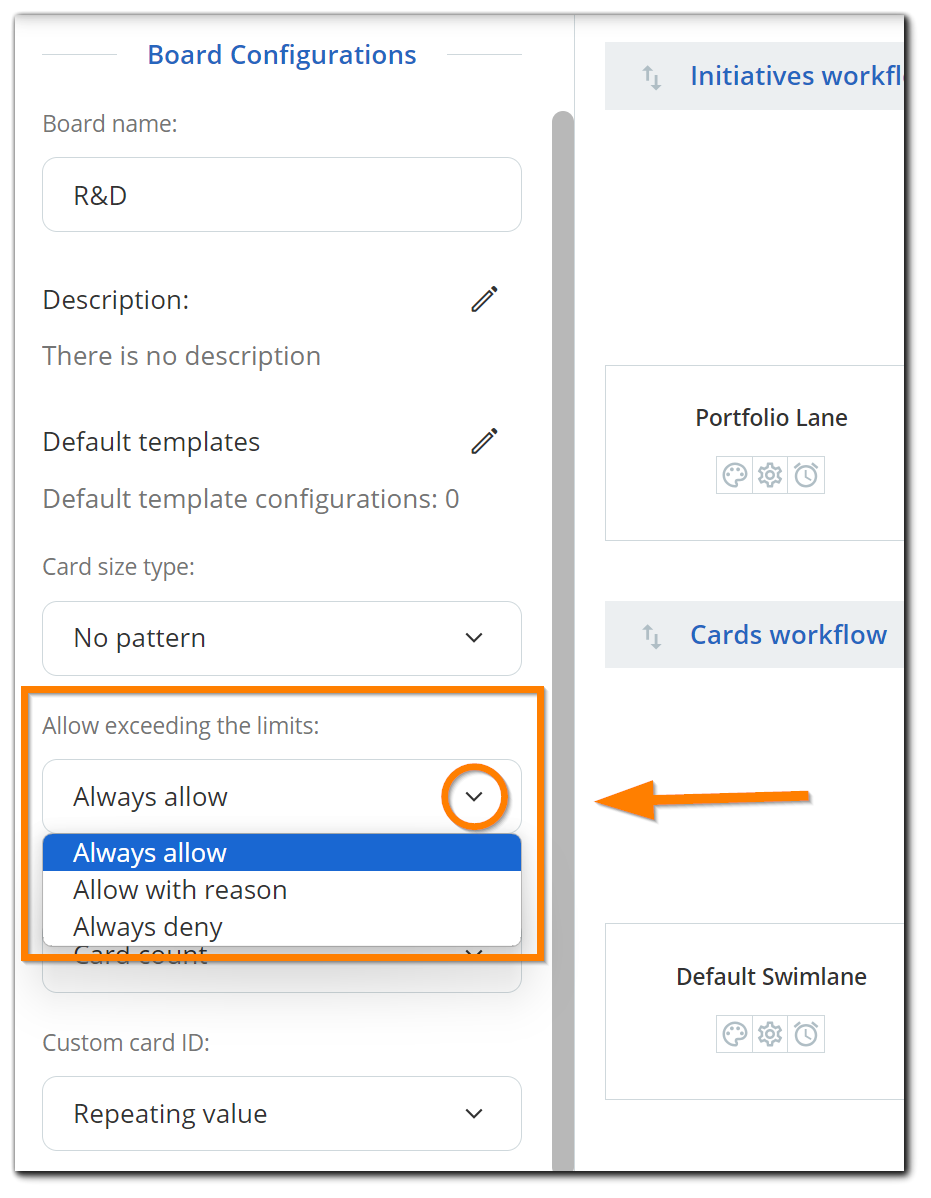931x1198 pixels.
Task: Collapse the Allow exceeding the limits dropdown
Action: click(x=474, y=796)
